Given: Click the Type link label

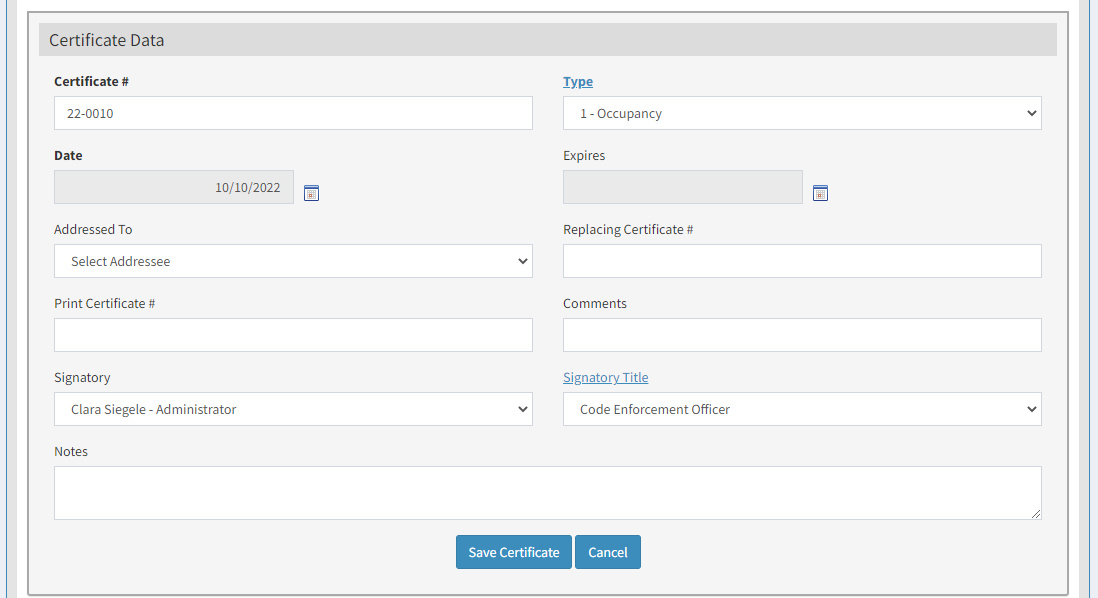Looking at the screenshot, I should (578, 82).
